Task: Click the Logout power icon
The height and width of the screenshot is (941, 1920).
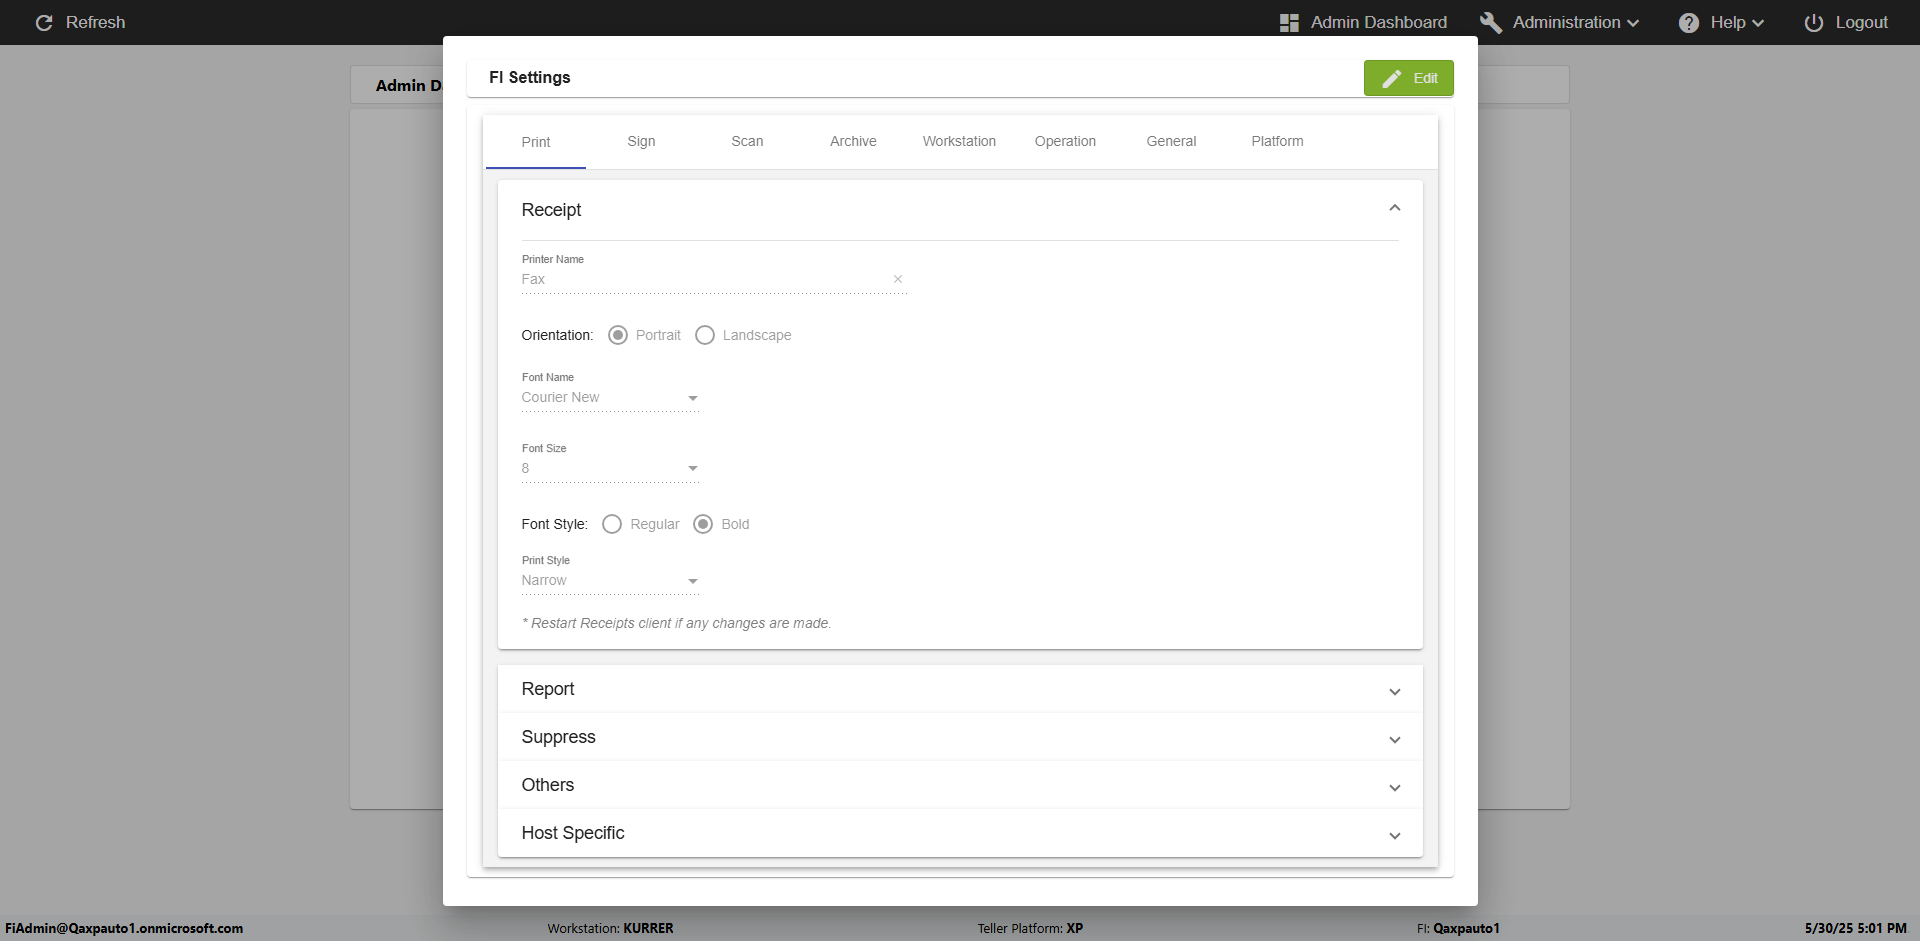Action: [x=1813, y=23]
